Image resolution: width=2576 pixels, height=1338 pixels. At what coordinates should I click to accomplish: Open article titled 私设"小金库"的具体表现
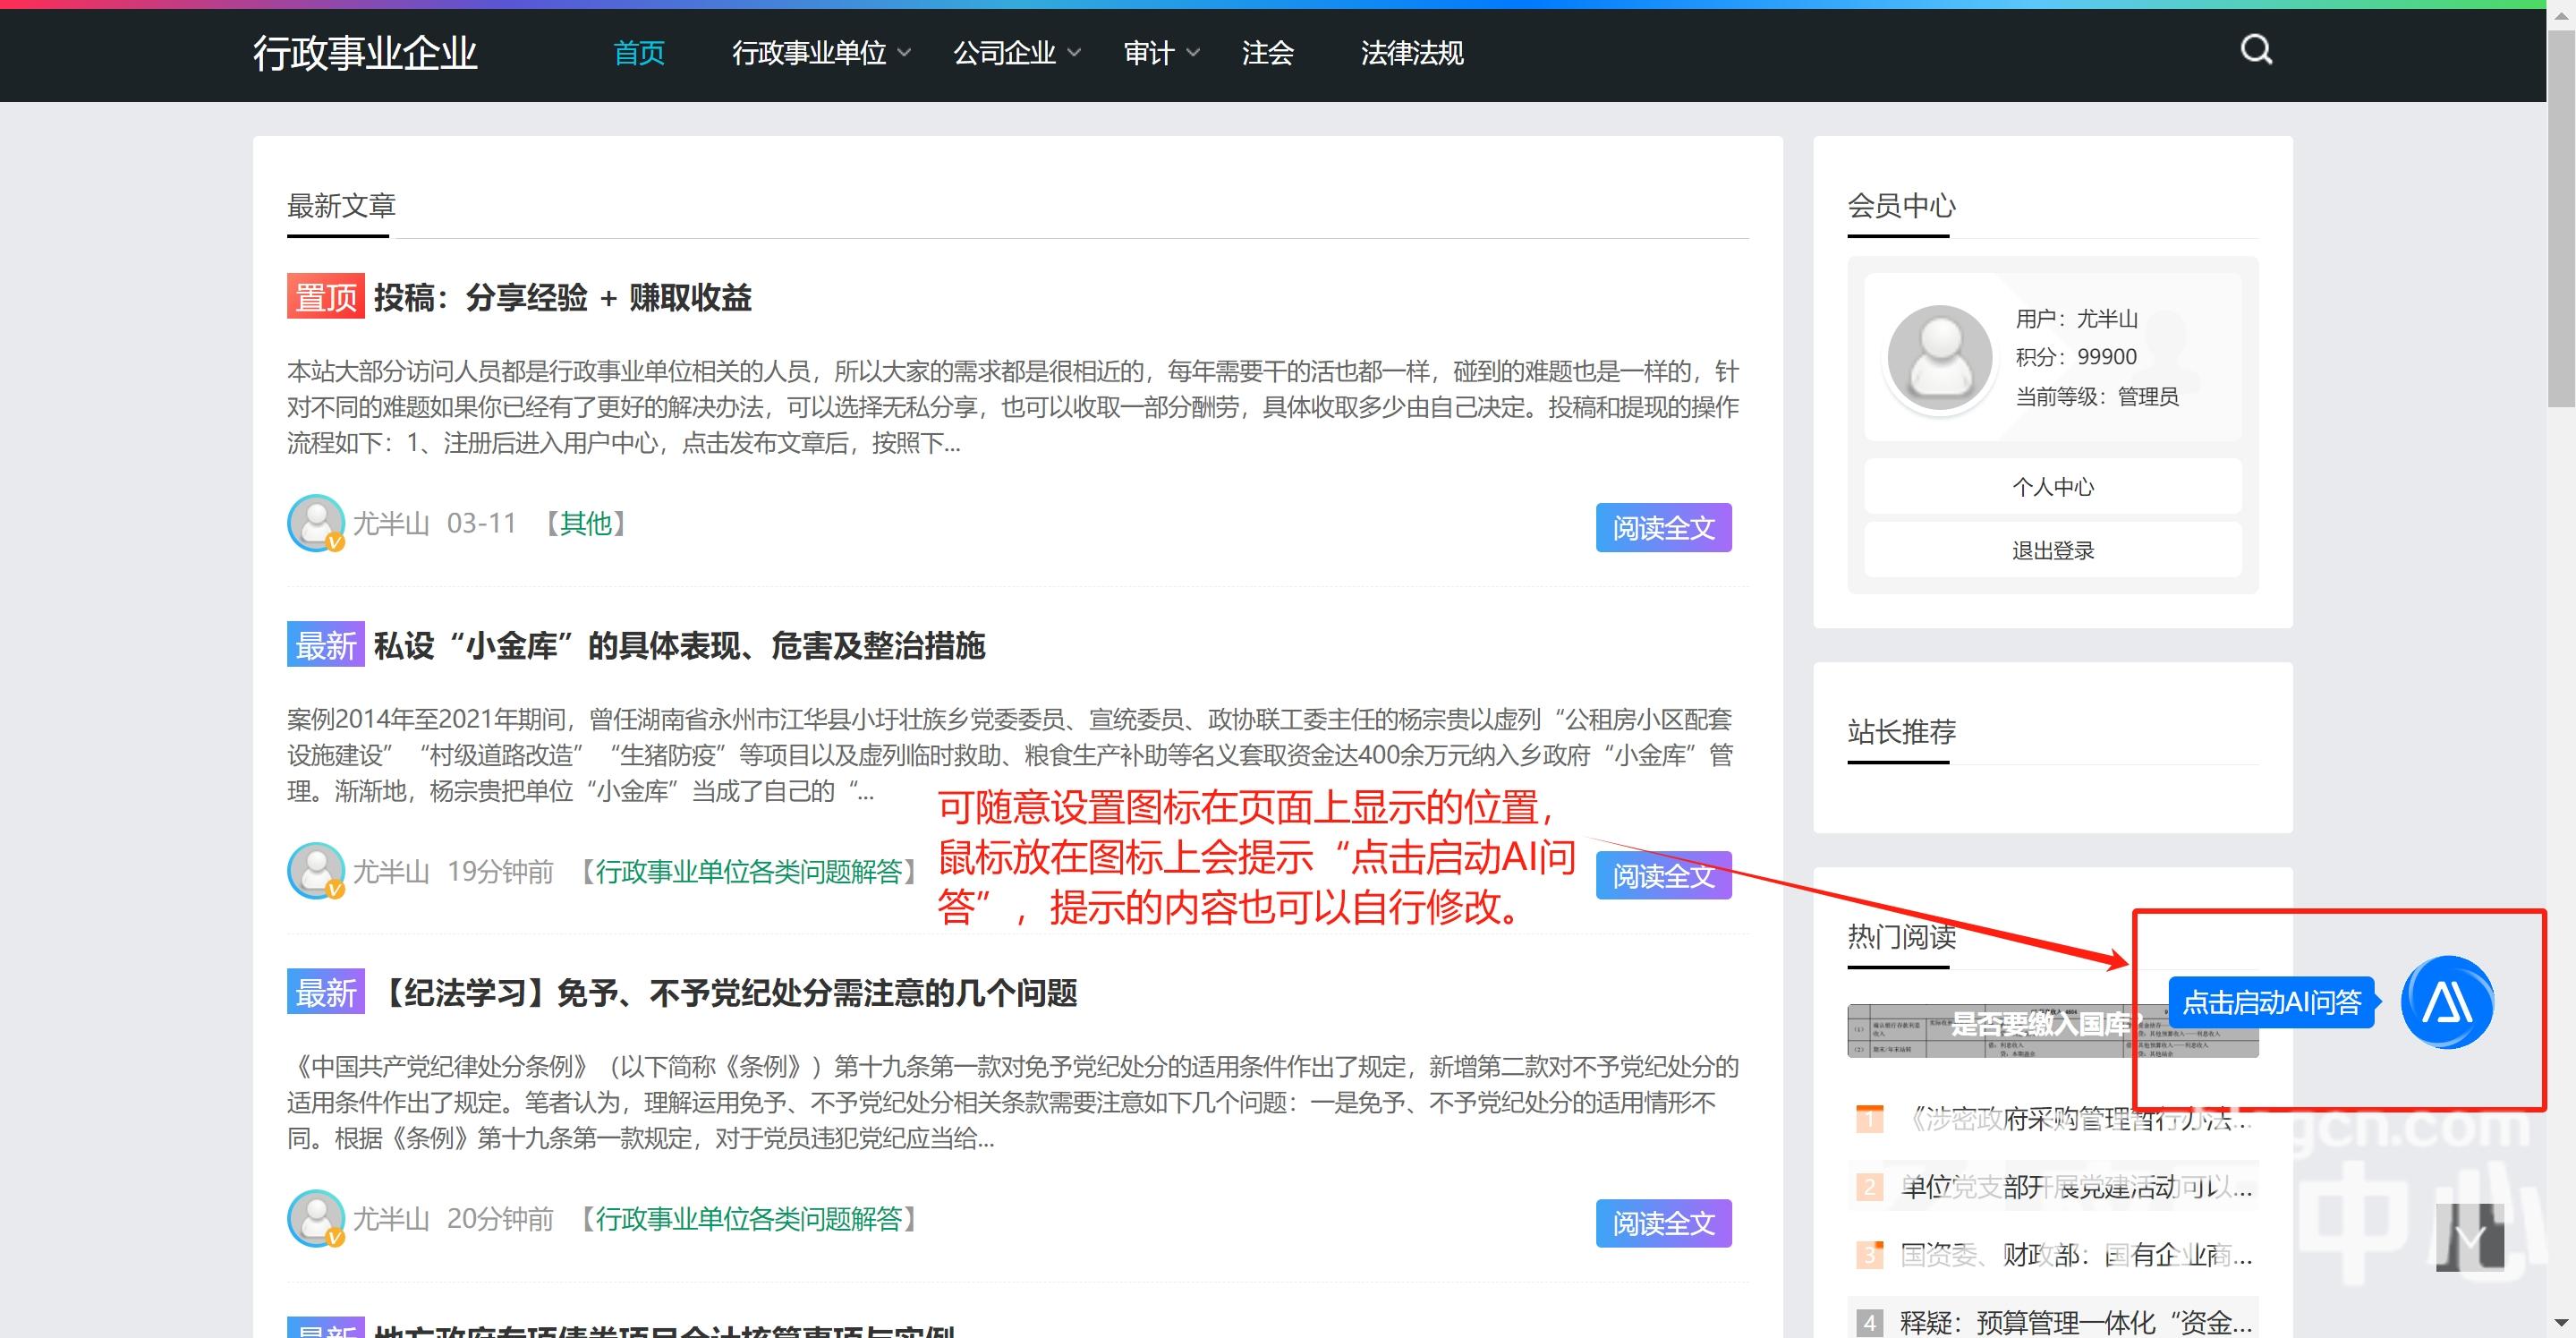coord(679,646)
